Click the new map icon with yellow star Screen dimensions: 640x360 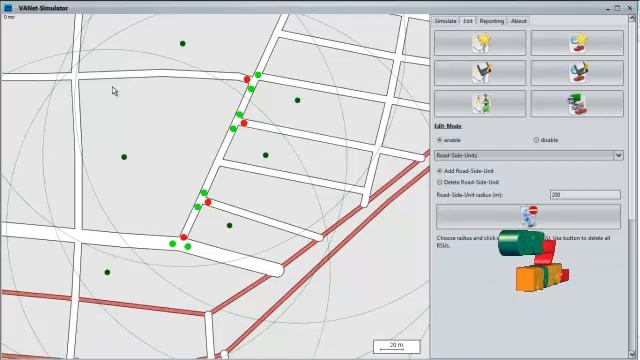coord(480,43)
